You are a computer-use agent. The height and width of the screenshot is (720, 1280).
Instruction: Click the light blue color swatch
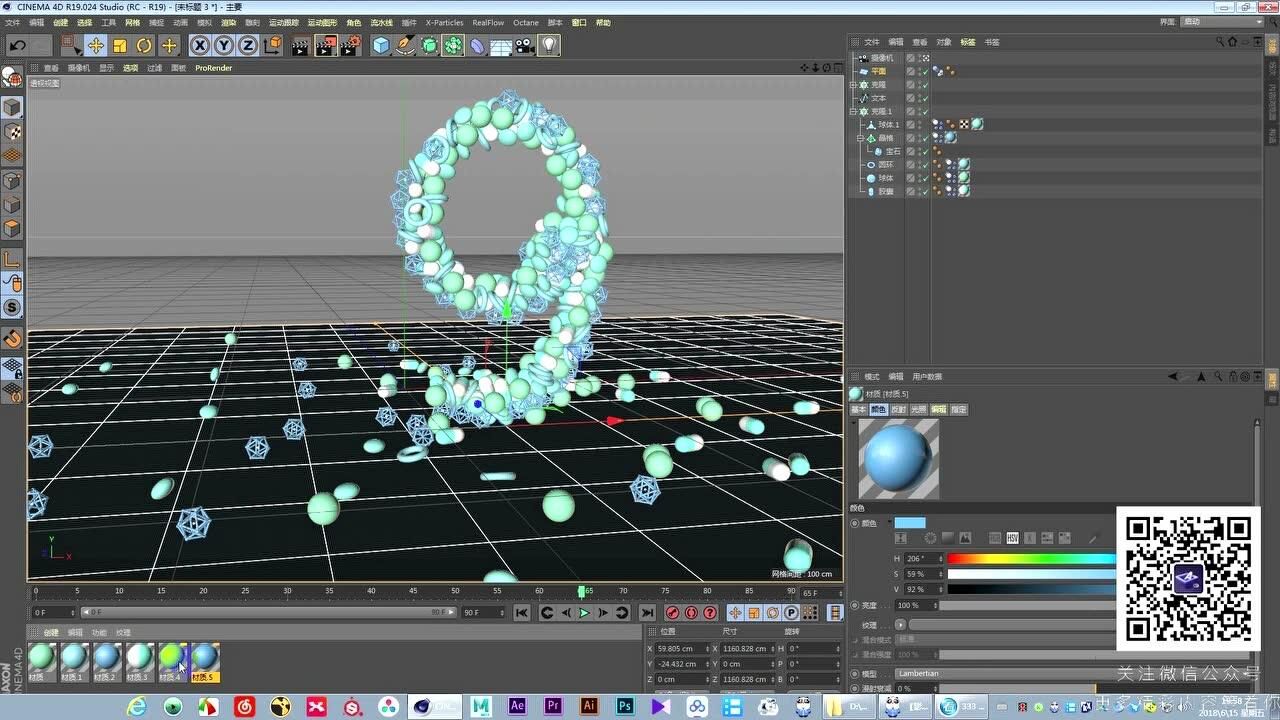(x=909, y=523)
